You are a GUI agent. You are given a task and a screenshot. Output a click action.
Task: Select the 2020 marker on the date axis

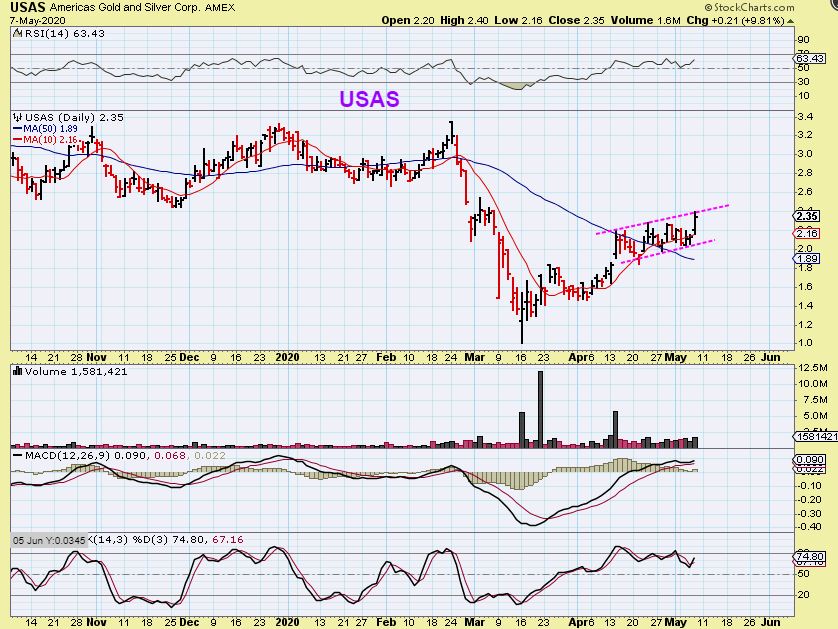pos(287,356)
